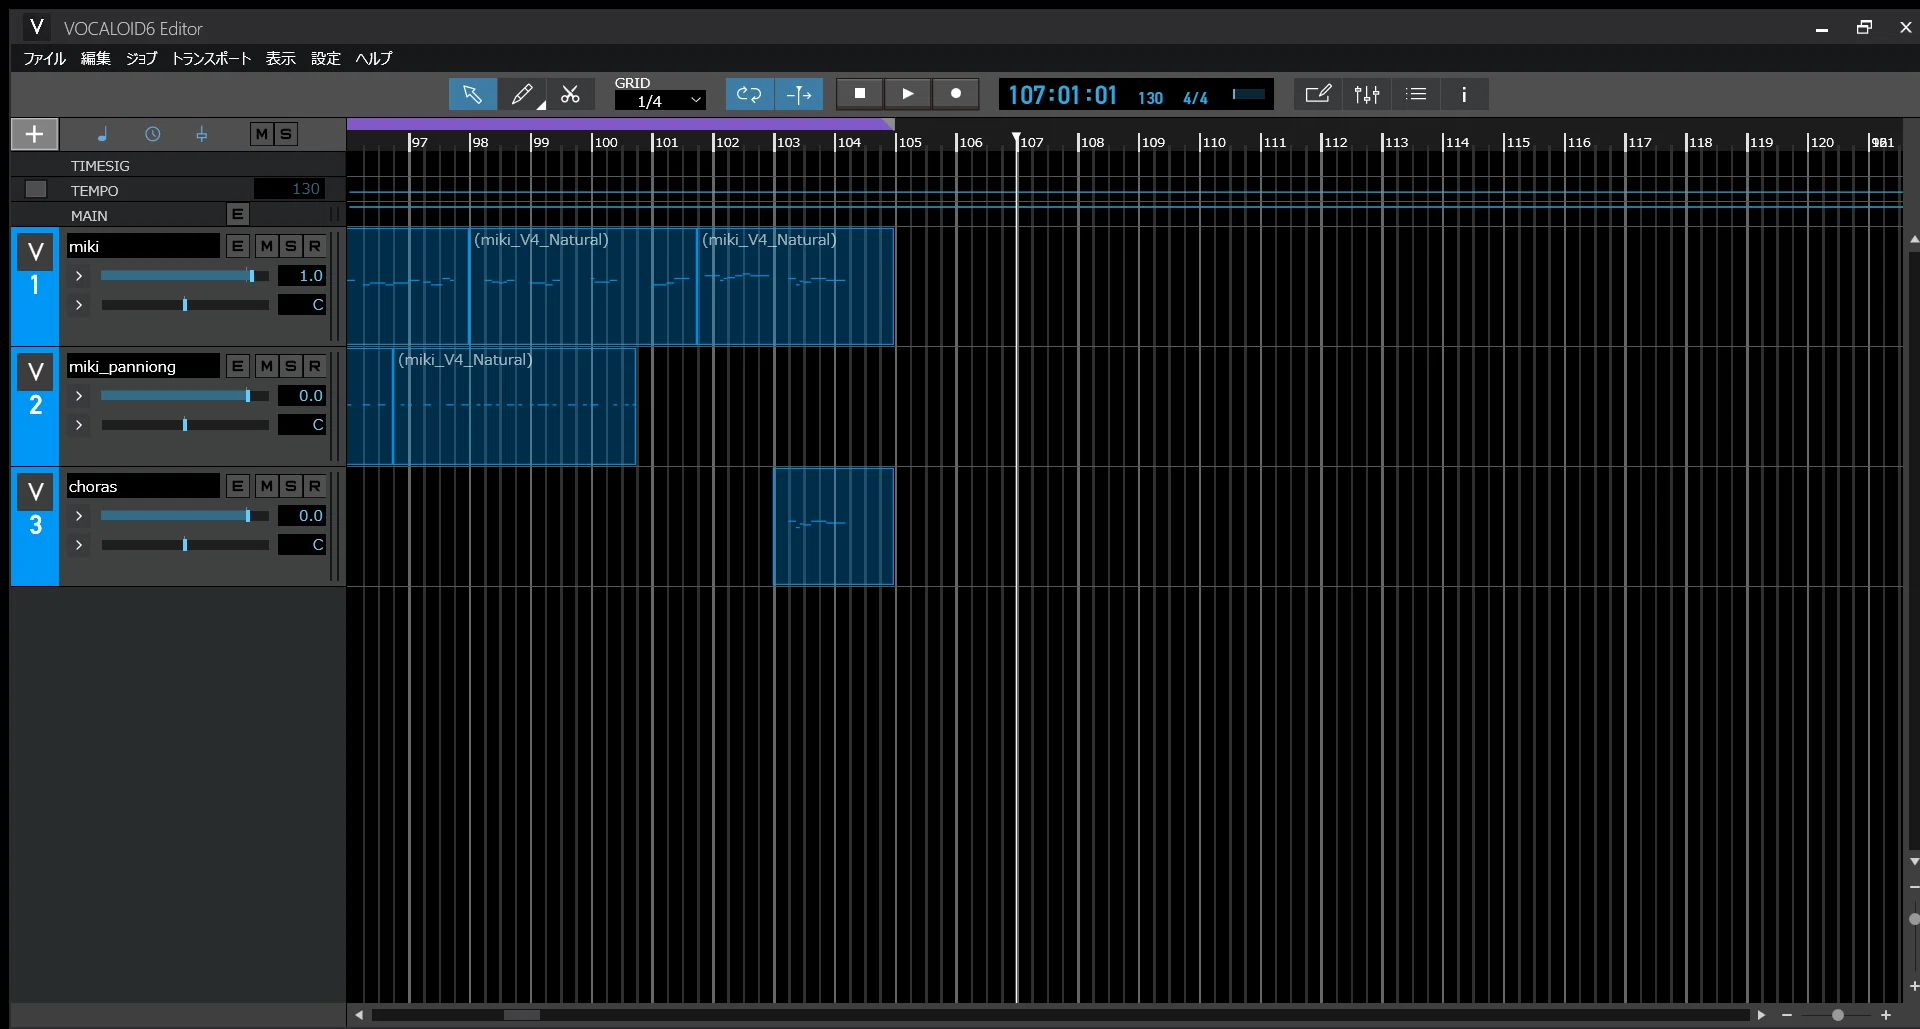The image size is (1920, 1029).
Task: Toggle global mute M button
Action: pos(261,134)
